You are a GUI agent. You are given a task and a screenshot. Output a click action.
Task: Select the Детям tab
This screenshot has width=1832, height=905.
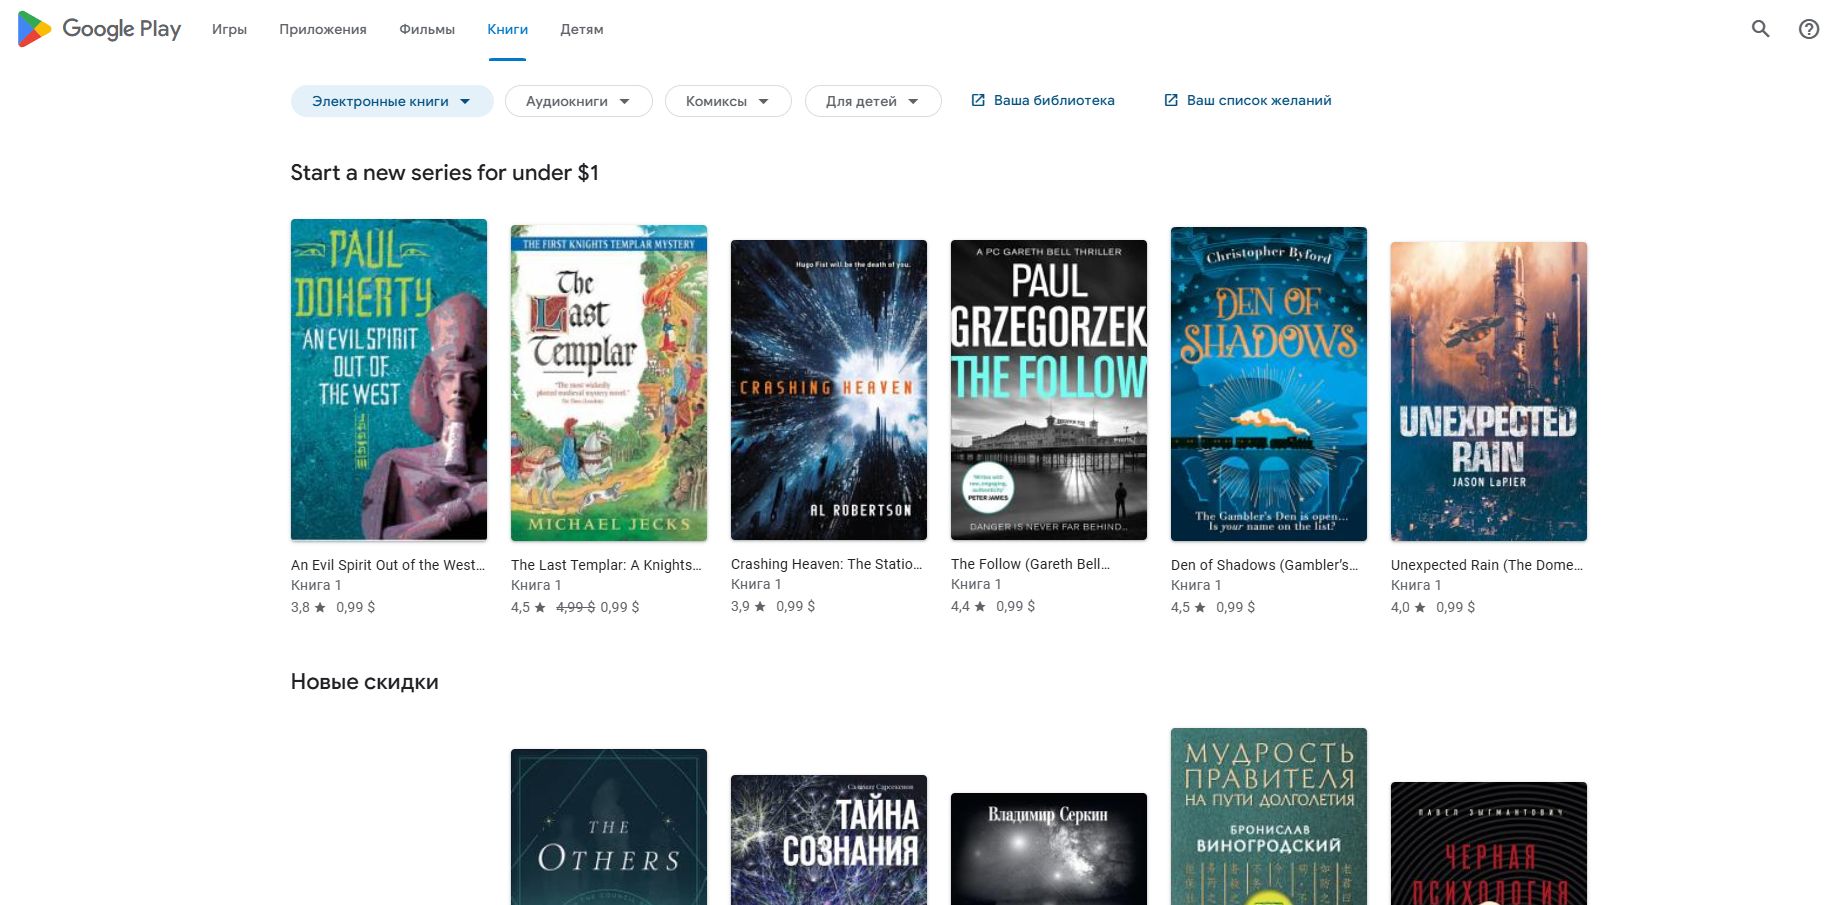[x=581, y=29]
